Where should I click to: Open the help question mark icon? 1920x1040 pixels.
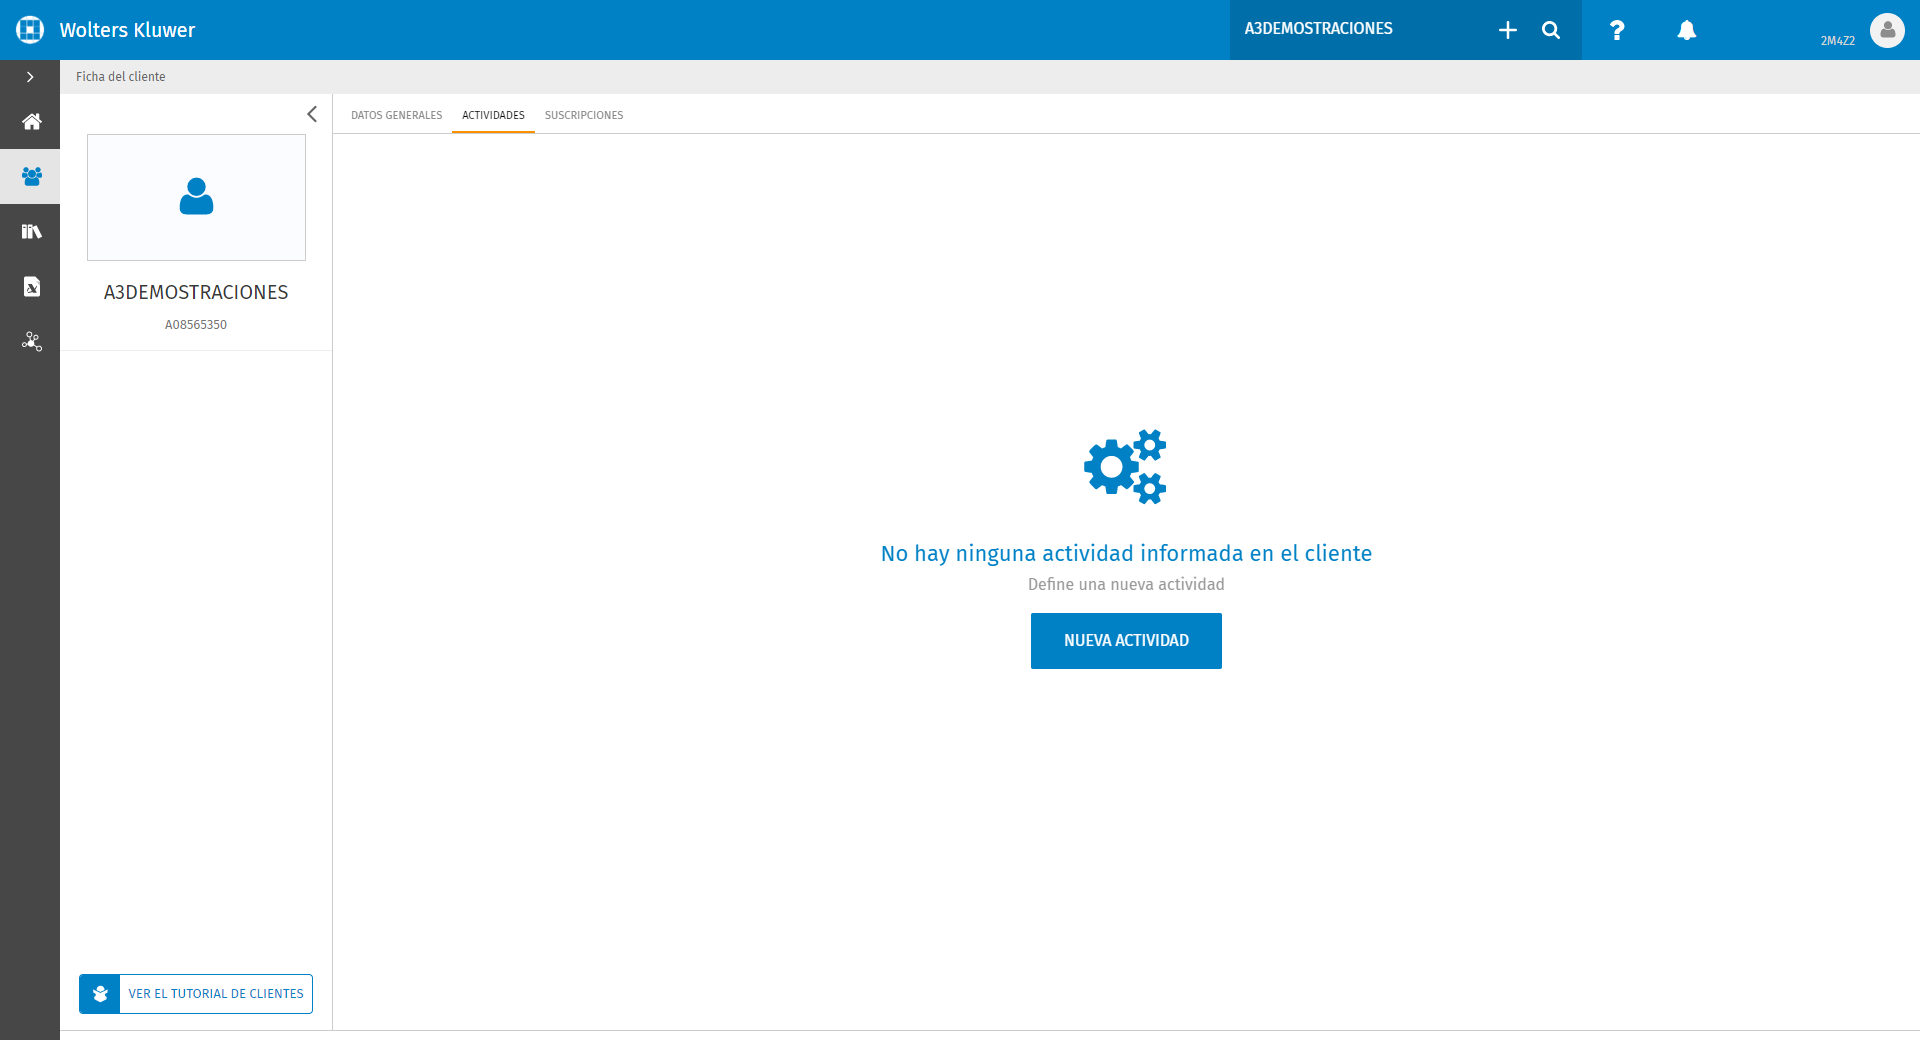pyautogui.click(x=1617, y=31)
